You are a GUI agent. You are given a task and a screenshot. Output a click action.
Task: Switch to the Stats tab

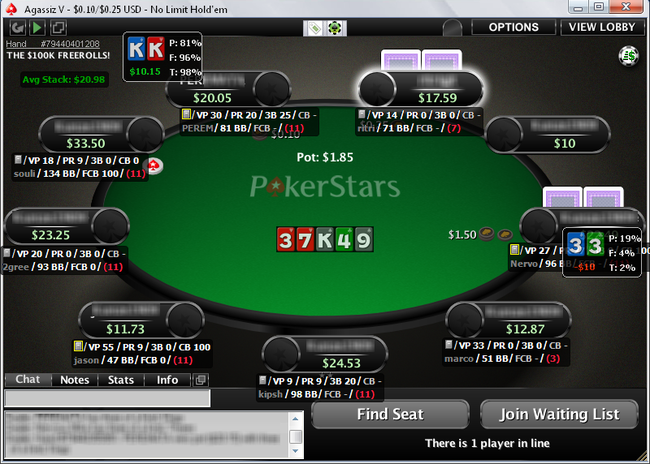pos(121,380)
